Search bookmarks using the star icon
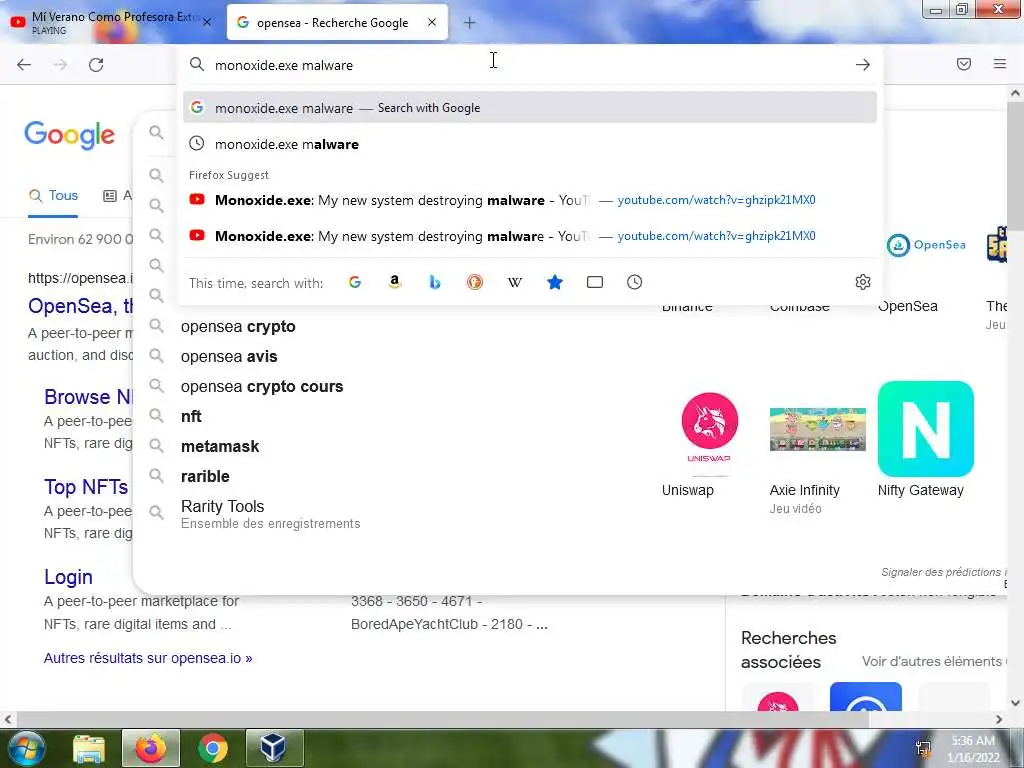 tap(554, 282)
